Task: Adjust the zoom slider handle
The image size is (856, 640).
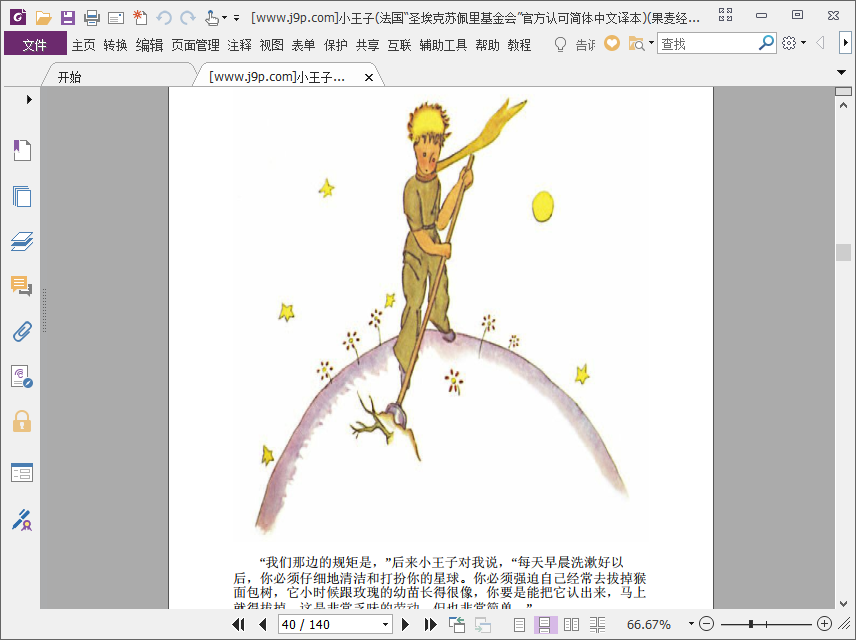Action: click(751, 624)
